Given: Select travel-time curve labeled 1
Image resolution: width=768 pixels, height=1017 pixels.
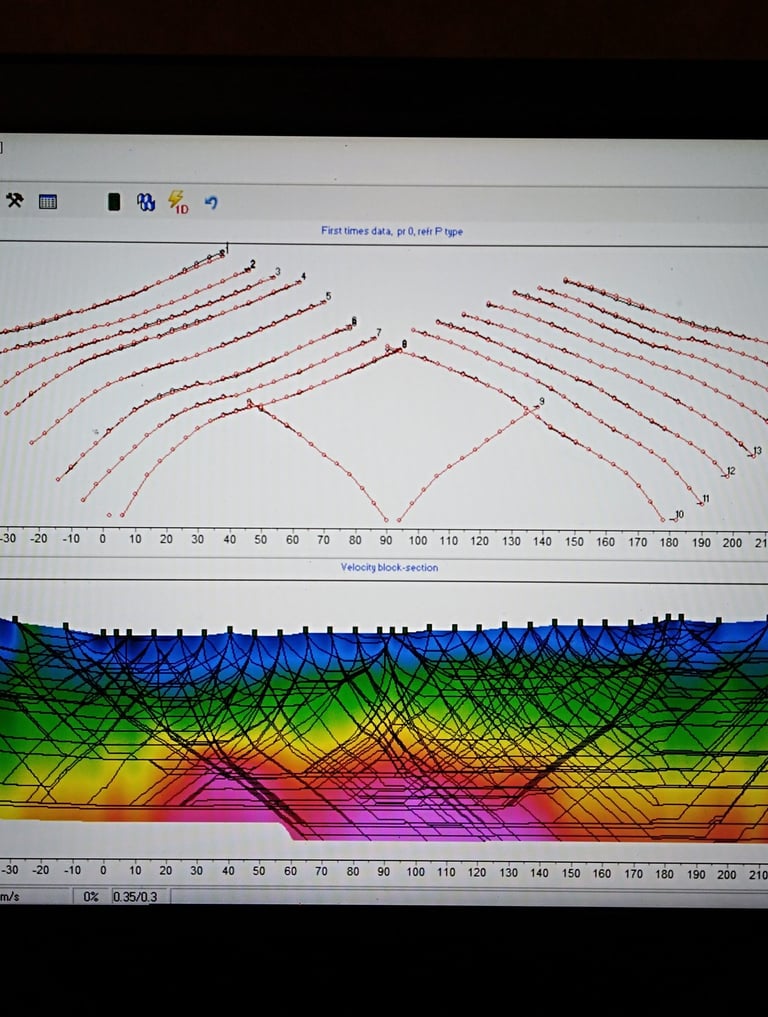Looking at the screenshot, I should (x=226, y=247).
